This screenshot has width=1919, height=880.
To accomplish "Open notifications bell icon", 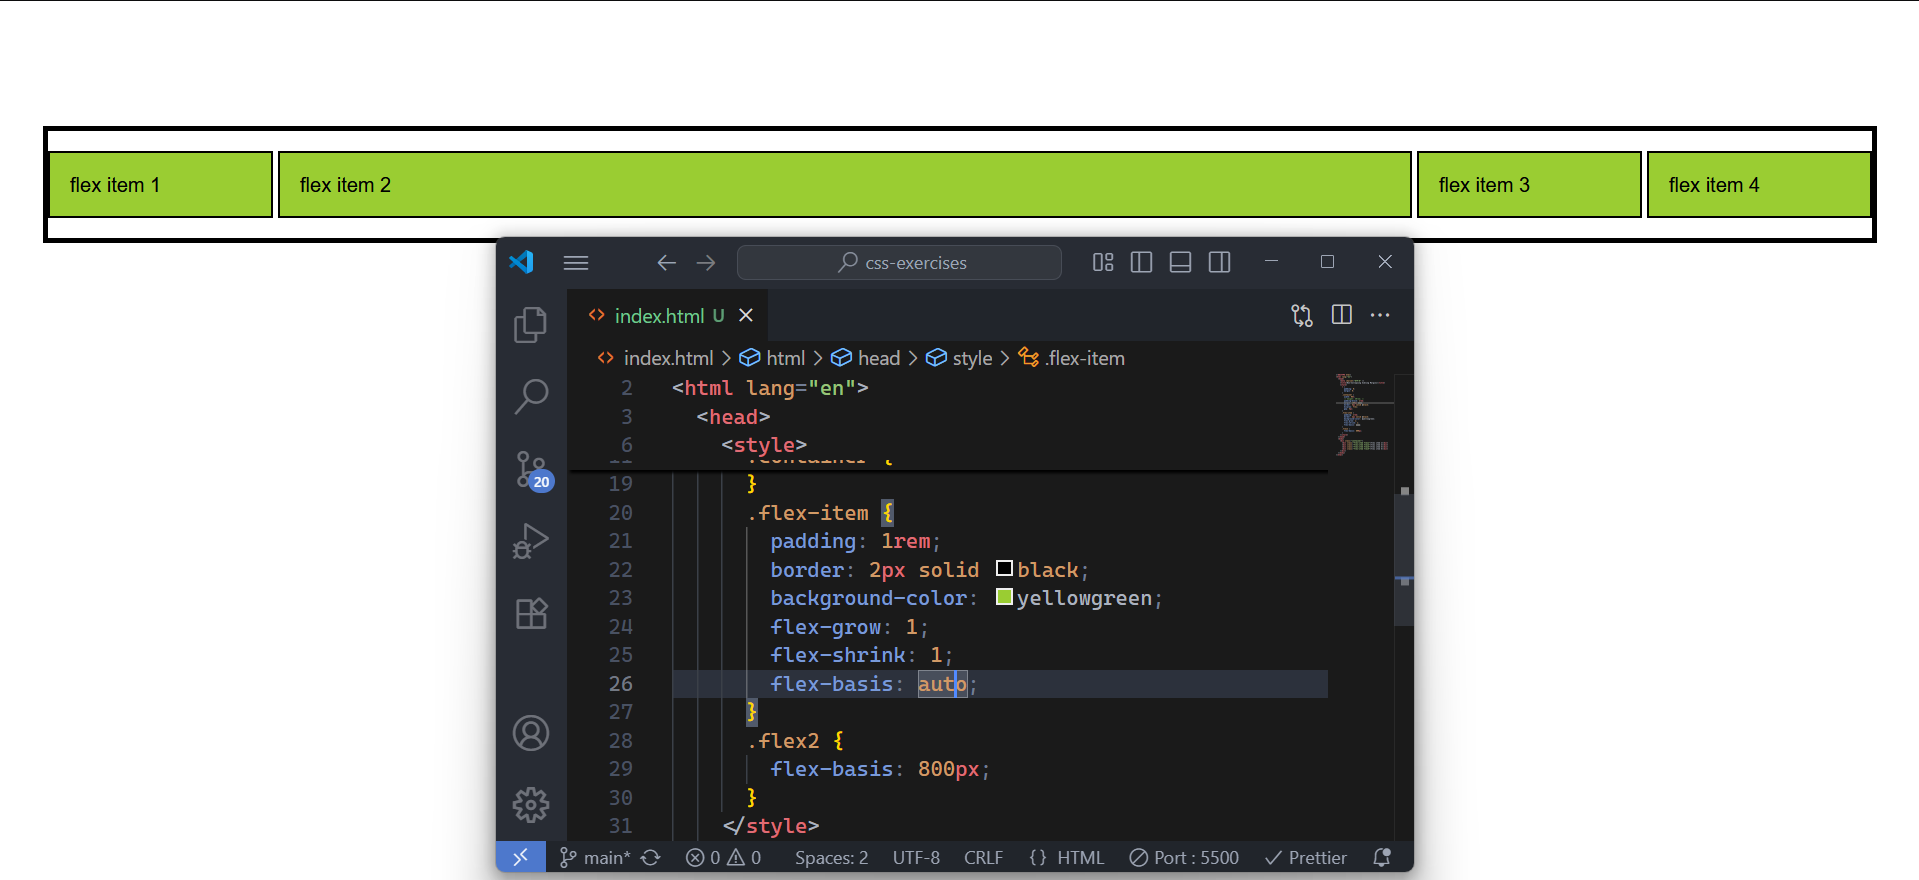I will point(1382,858).
